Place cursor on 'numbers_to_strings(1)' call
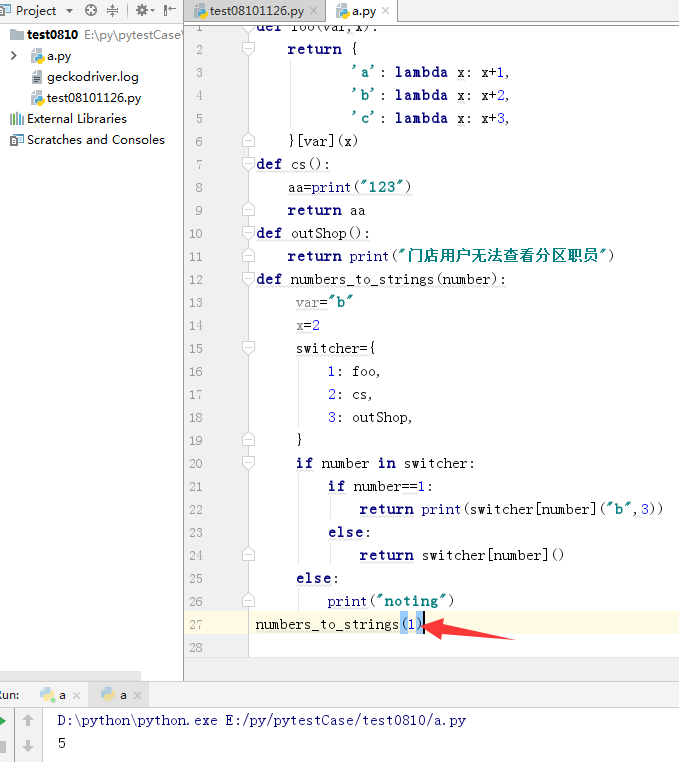 click(x=339, y=624)
